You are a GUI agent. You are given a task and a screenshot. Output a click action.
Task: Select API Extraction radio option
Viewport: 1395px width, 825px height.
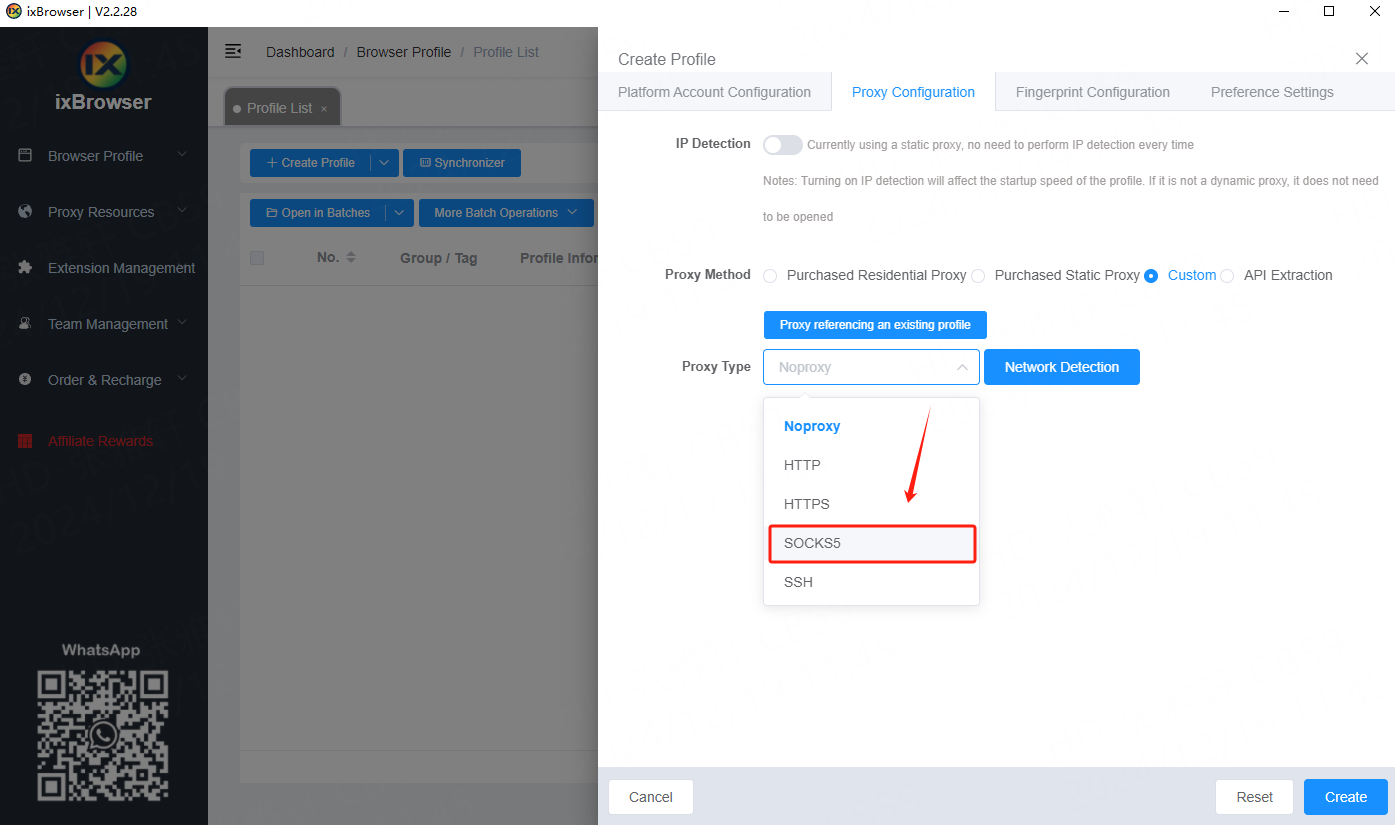[1227, 276]
